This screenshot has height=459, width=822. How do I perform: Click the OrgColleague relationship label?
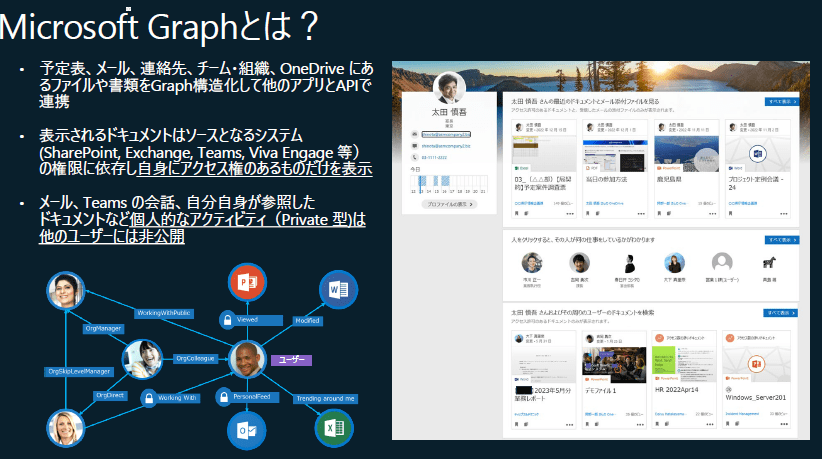pyautogui.click(x=194, y=358)
